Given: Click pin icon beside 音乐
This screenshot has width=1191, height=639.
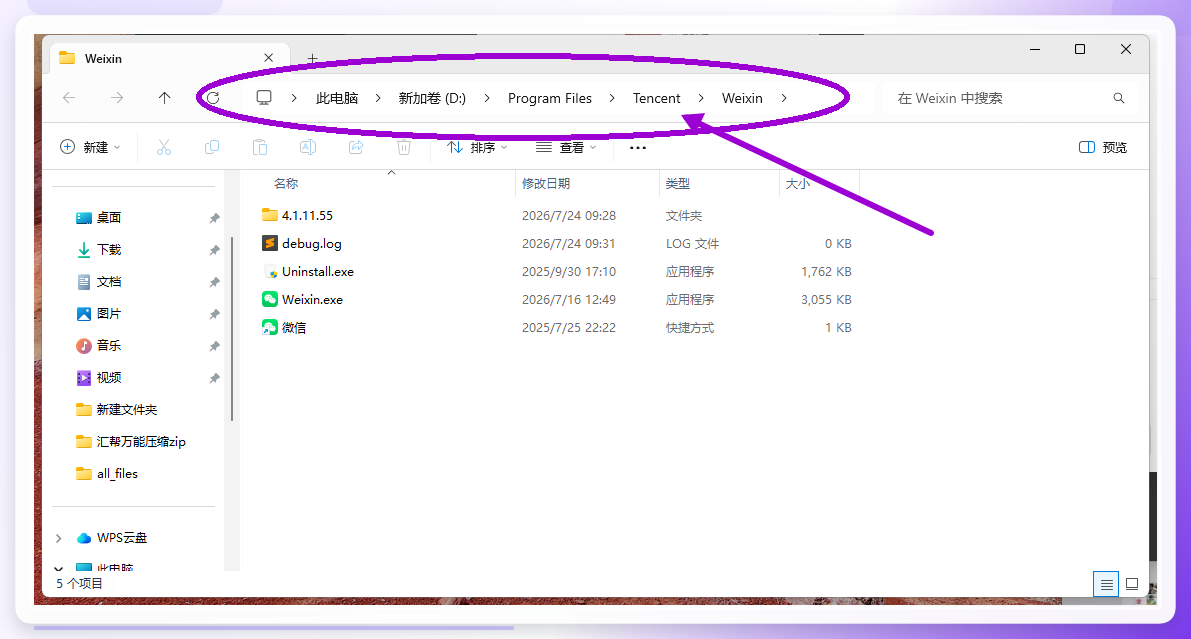Looking at the screenshot, I should [x=214, y=346].
